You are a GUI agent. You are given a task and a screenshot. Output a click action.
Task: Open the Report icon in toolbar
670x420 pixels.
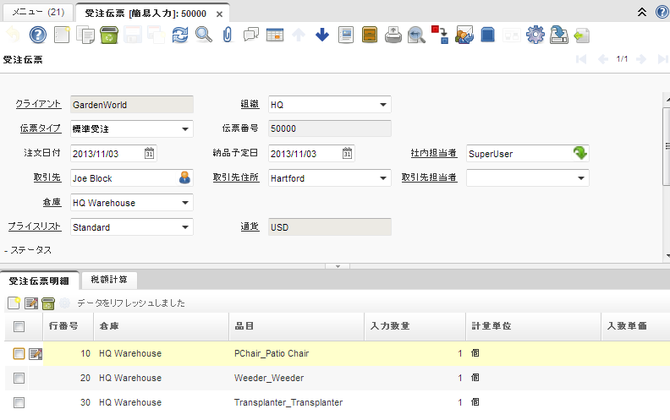click(x=346, y=35)
